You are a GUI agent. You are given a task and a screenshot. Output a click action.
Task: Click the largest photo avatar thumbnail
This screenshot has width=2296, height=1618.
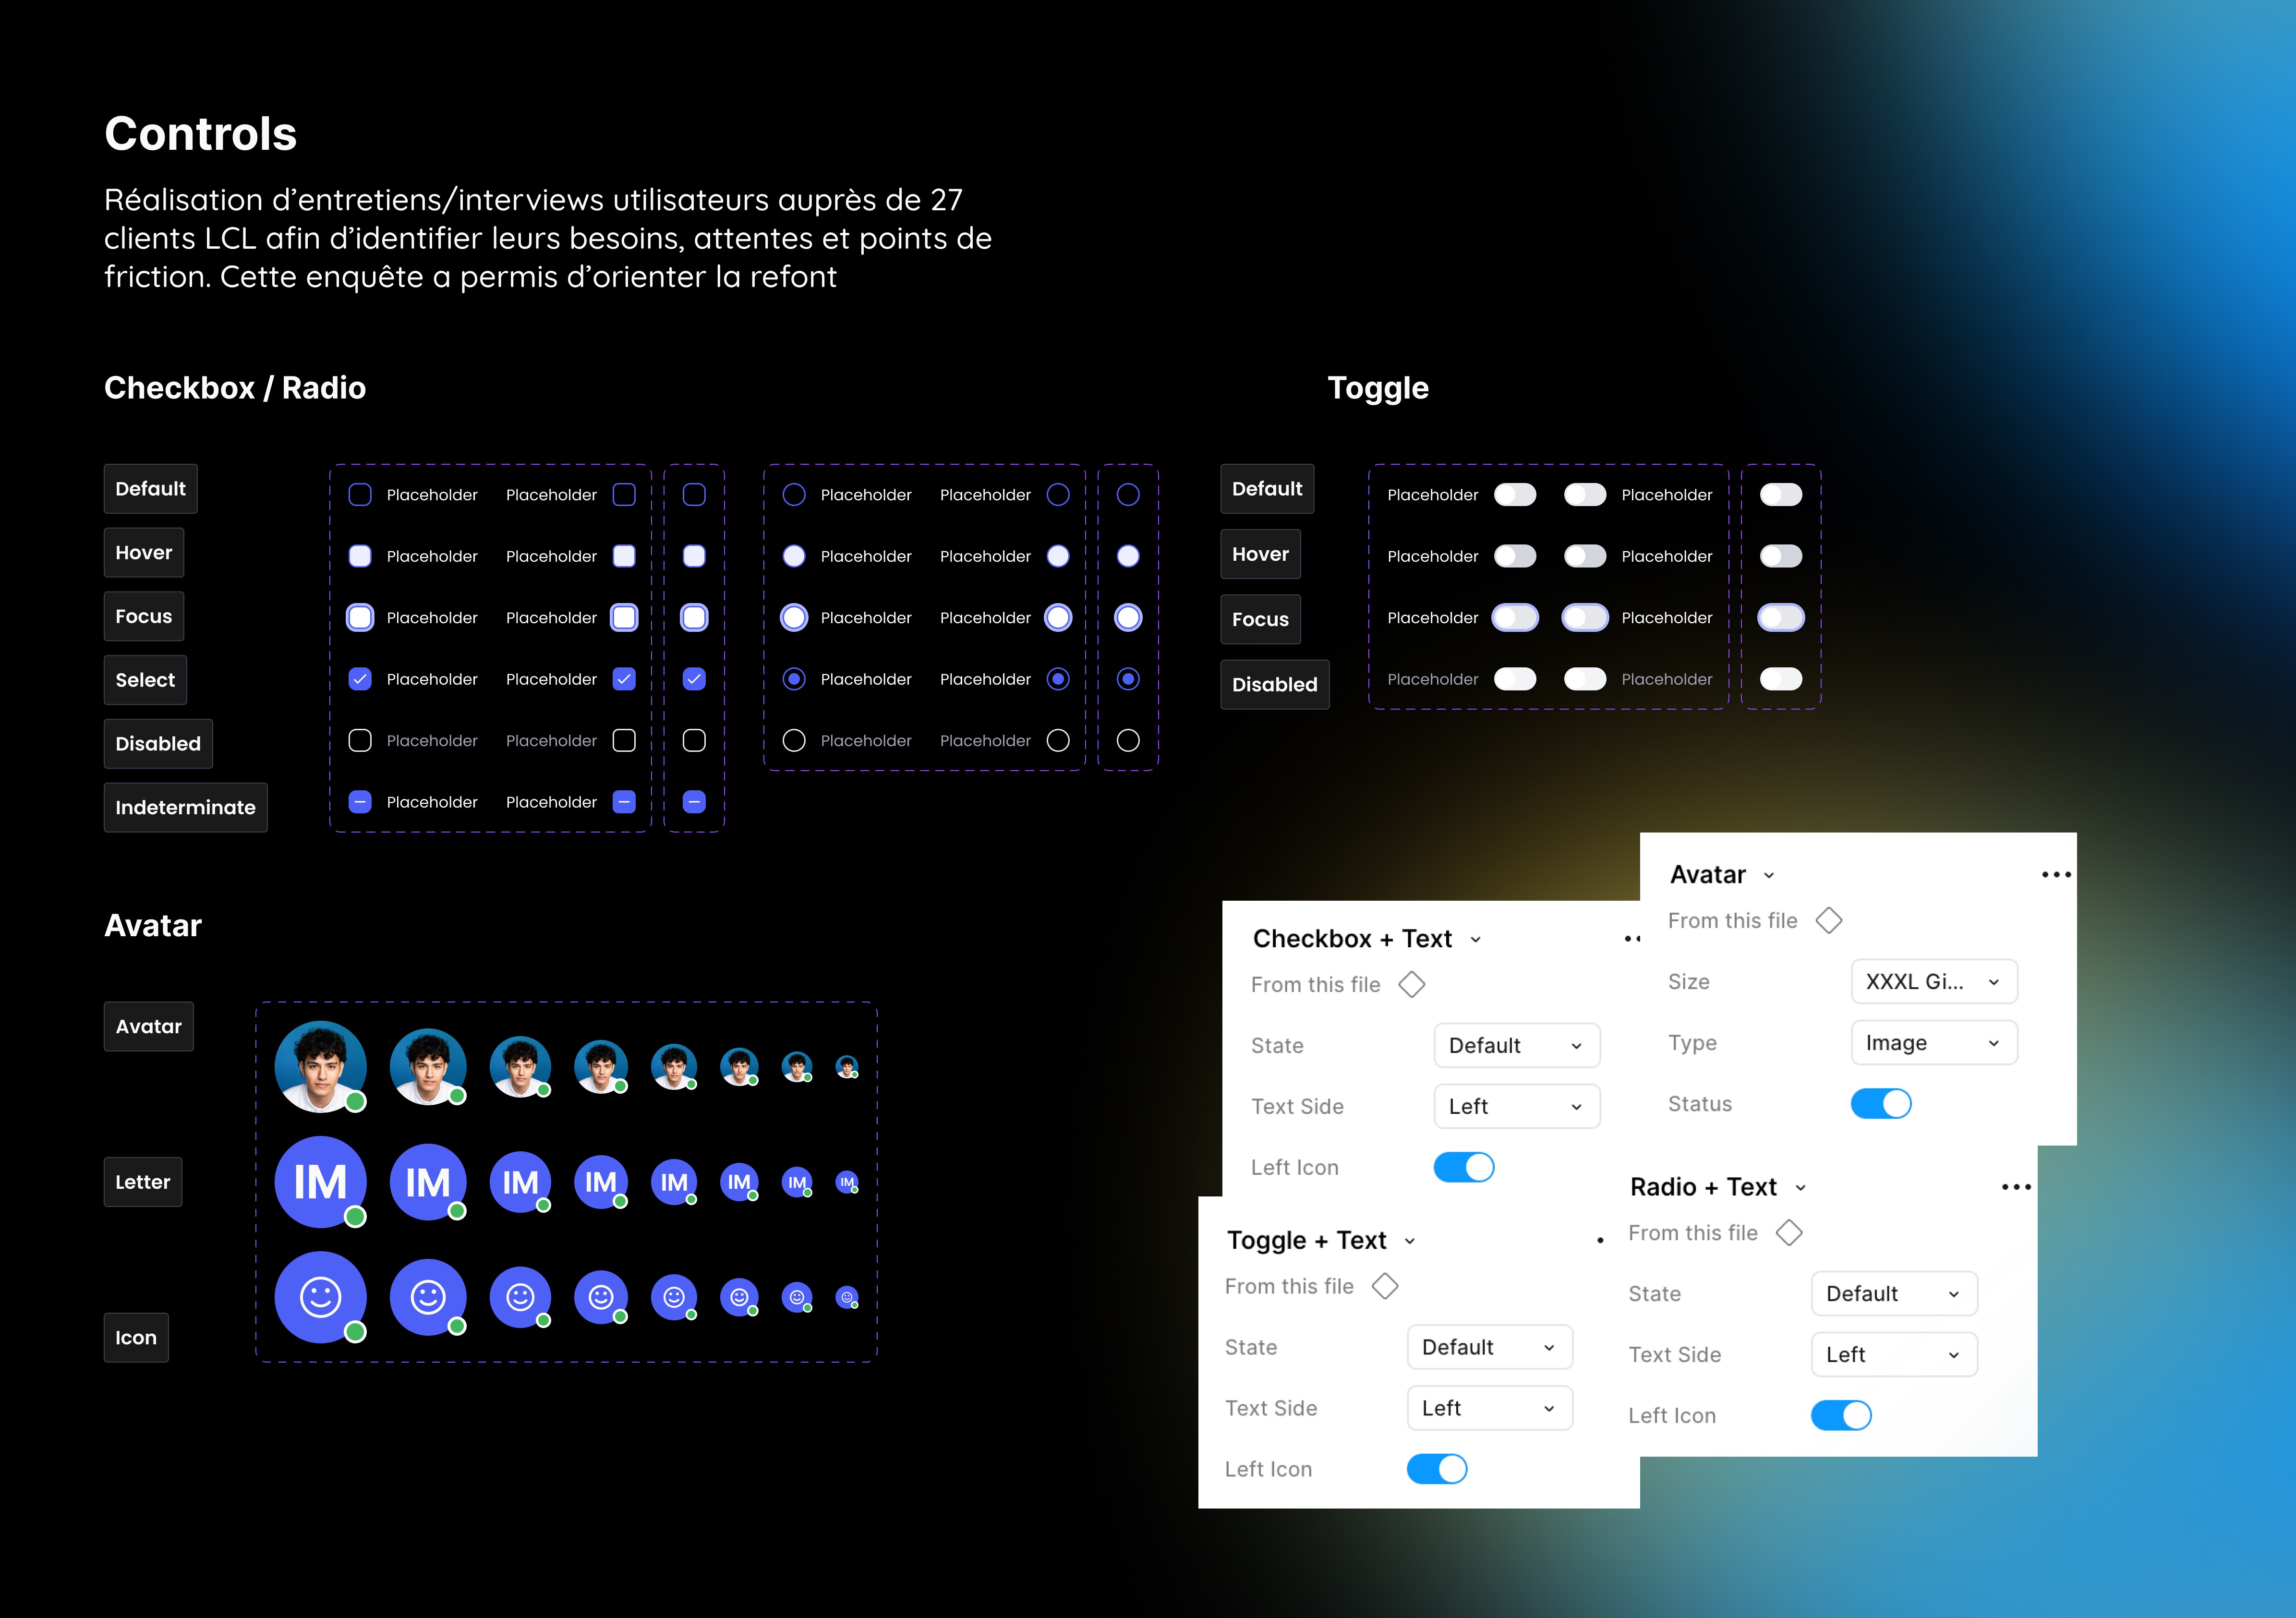(x=320, y=1066)
